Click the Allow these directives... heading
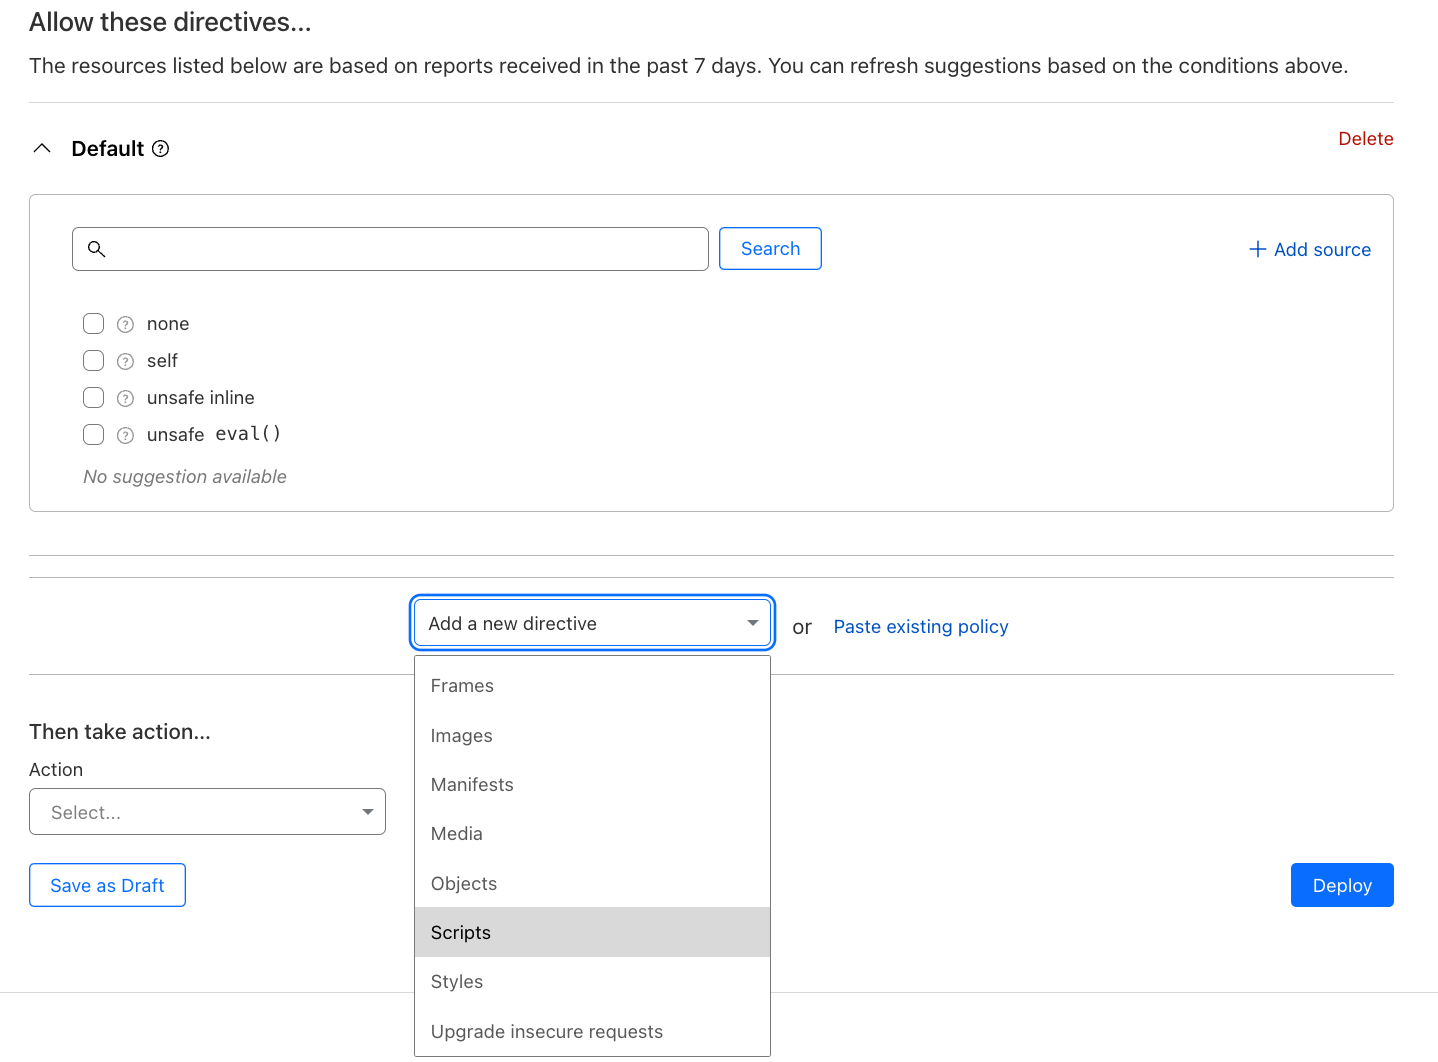The width and height of the screenshot is (1438, 1062). (170, 22)
